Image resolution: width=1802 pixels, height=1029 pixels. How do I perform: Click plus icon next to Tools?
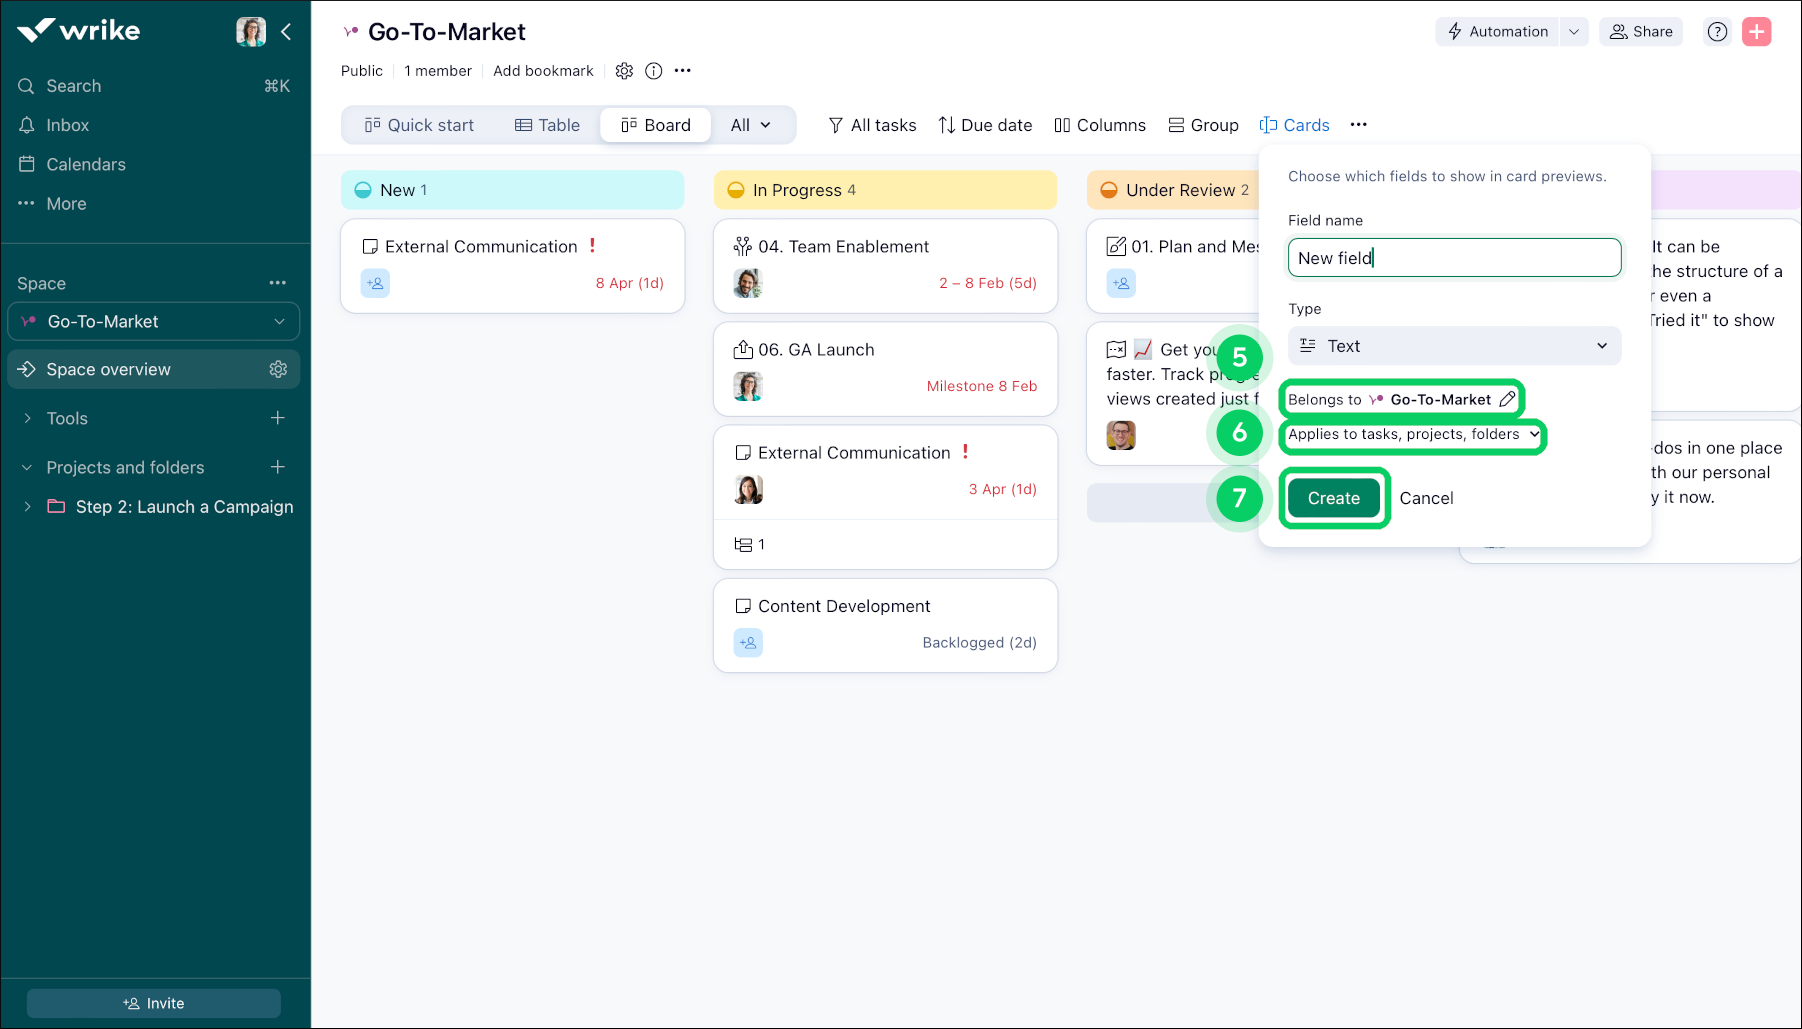[x=278, y=418]
